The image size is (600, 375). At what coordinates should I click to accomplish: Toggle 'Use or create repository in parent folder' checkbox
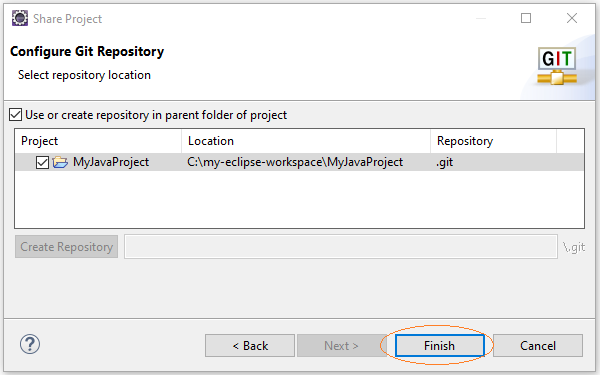(15, 114)
